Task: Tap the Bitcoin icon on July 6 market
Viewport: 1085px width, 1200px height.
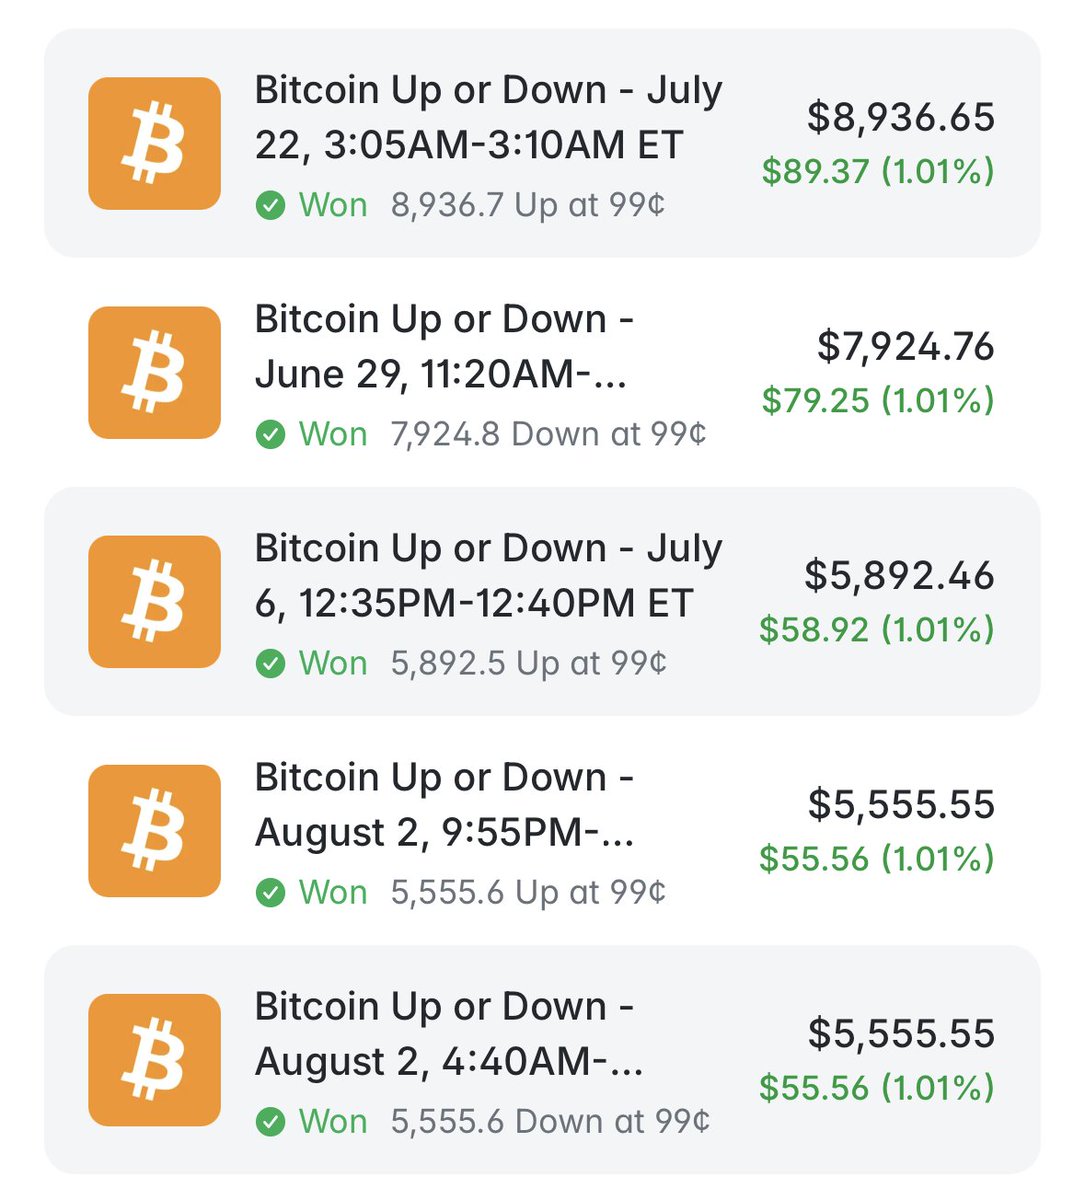Action: point(154,602)
